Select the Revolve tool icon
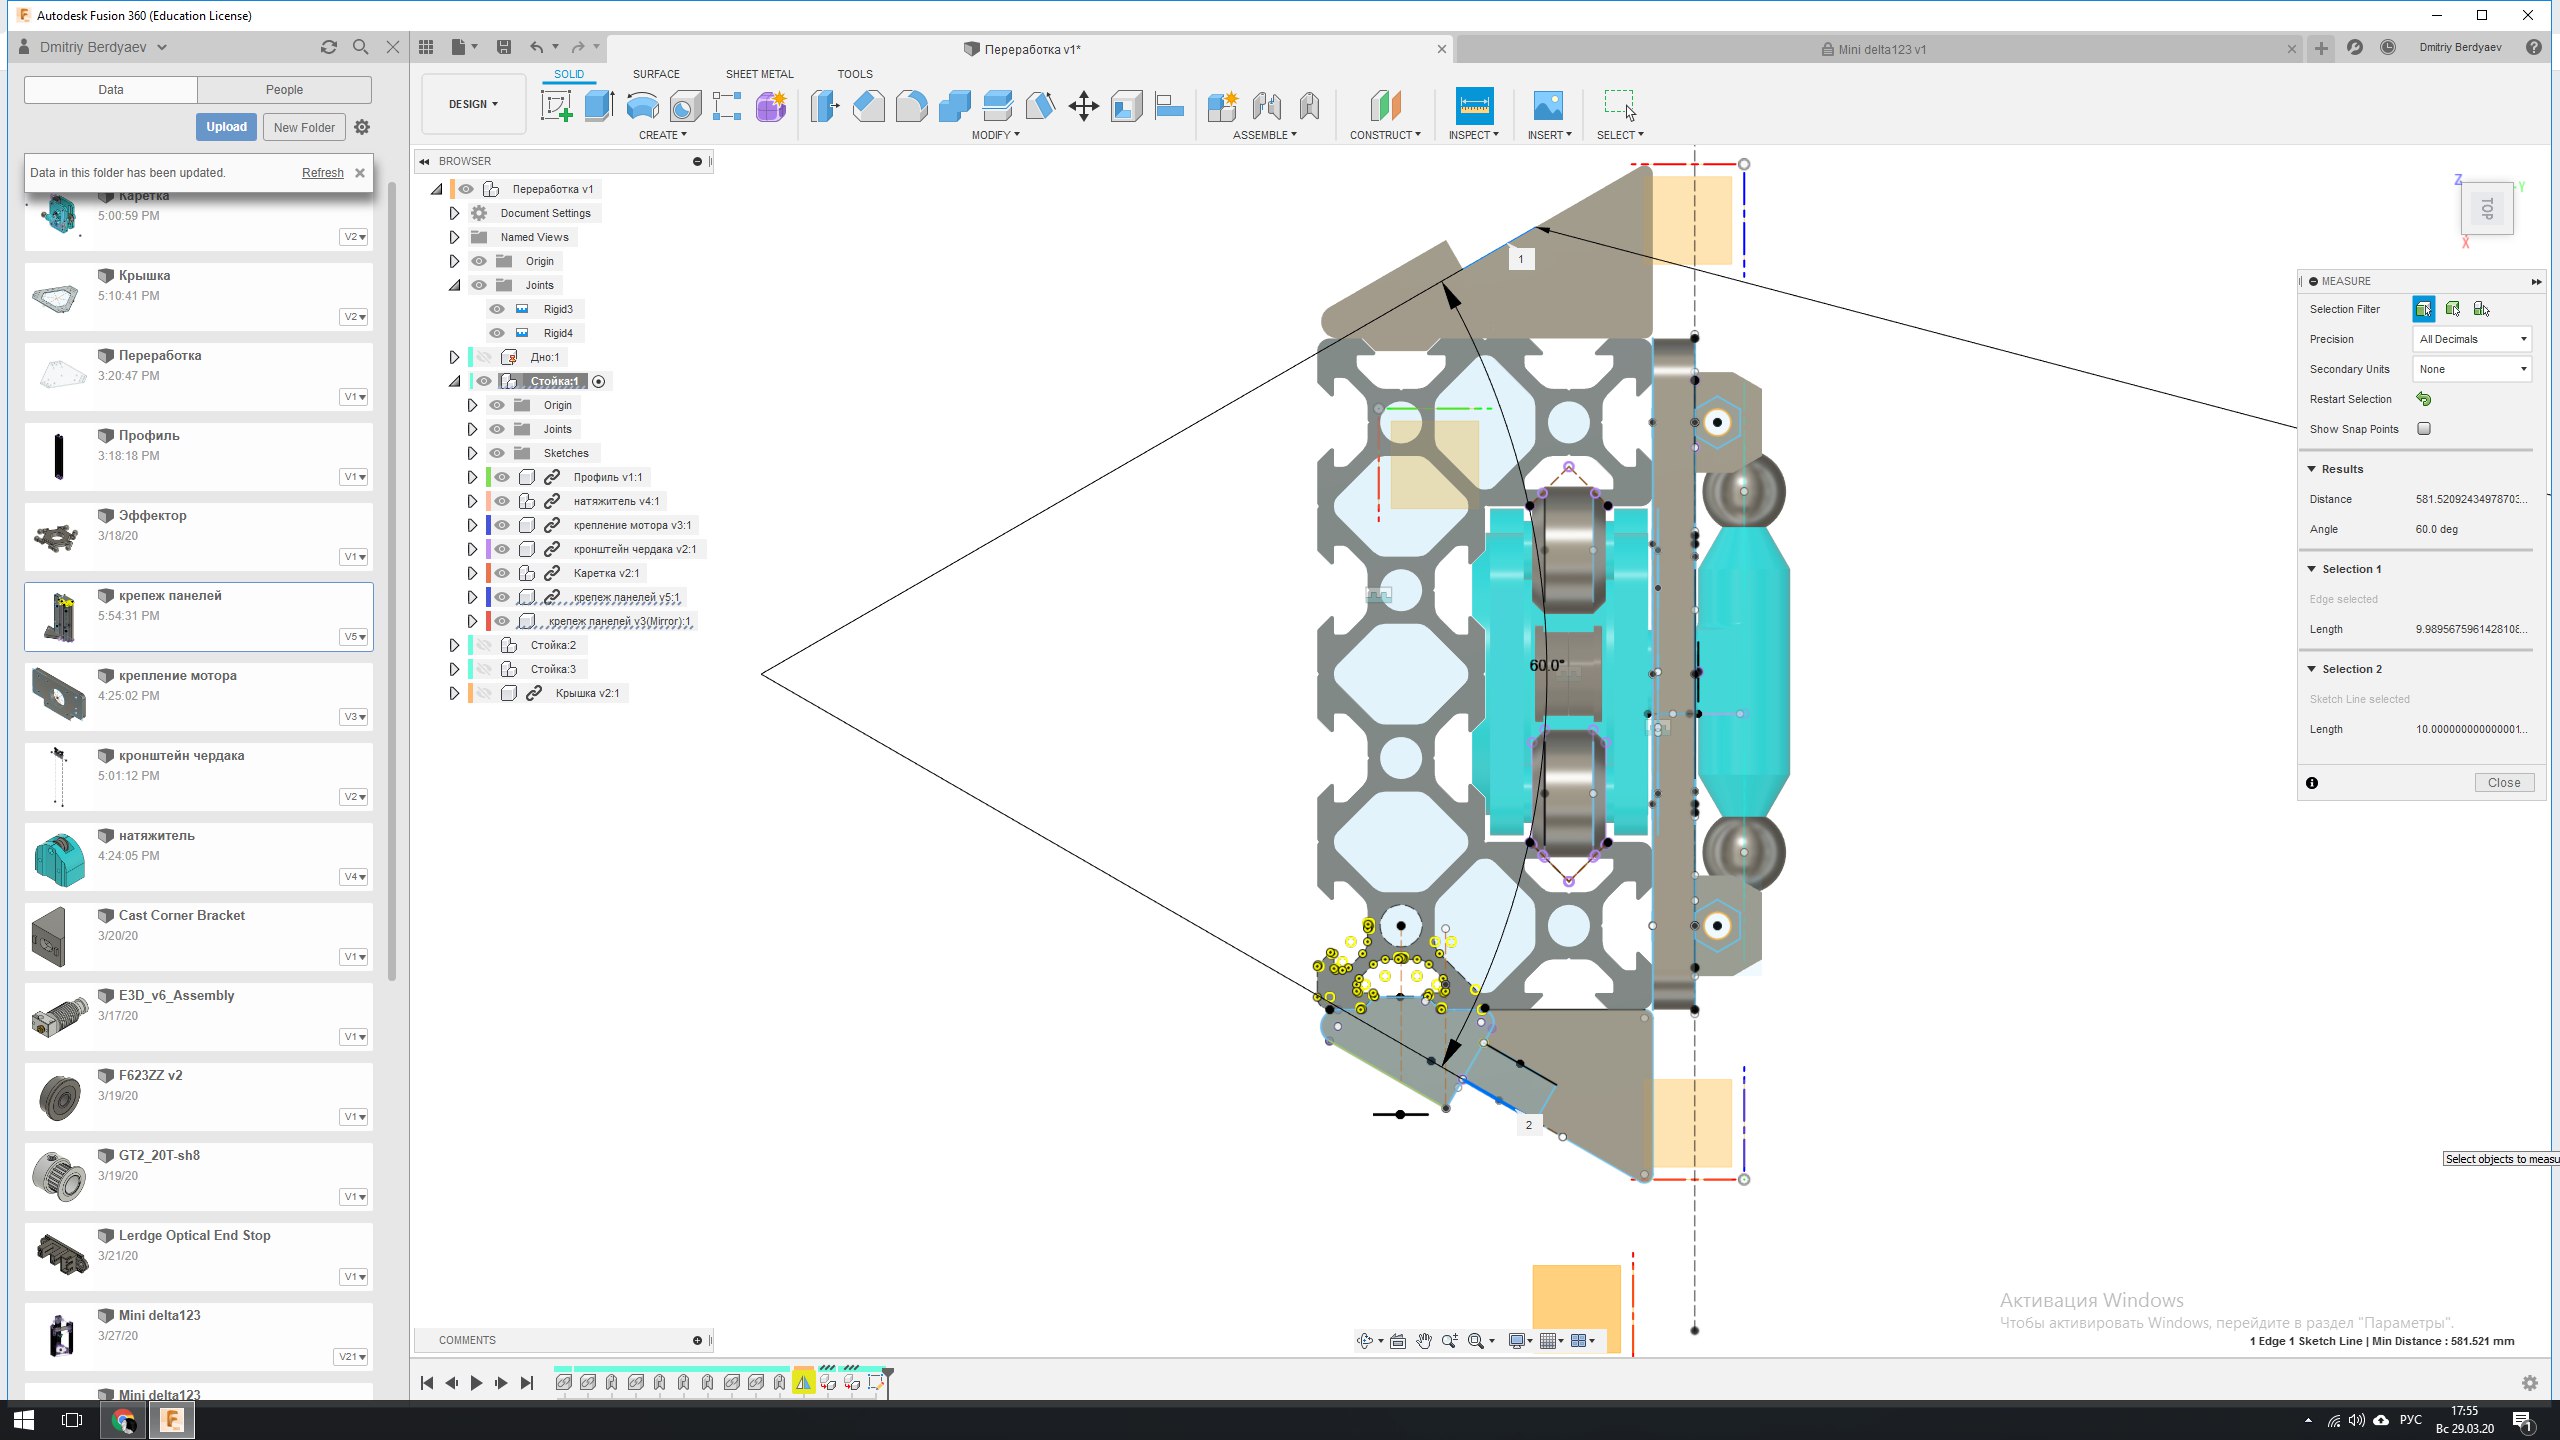This screenshot has height=1440, width=2560. 642,106
